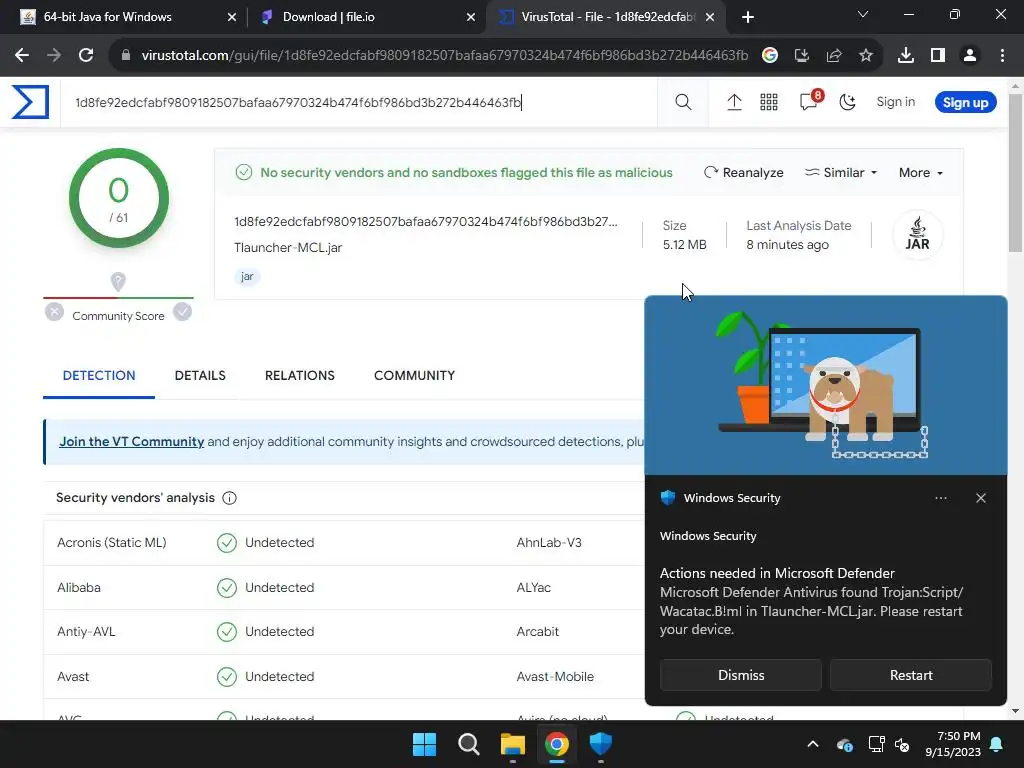
Task: Open a new browser tab
Action: [748, 17]
